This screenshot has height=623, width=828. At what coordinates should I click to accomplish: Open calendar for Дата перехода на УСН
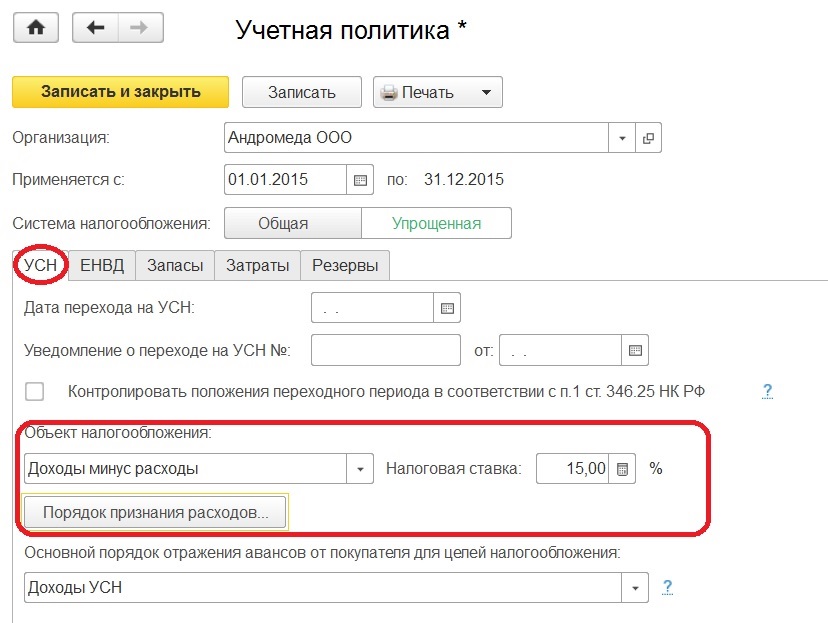pos(447,308)
